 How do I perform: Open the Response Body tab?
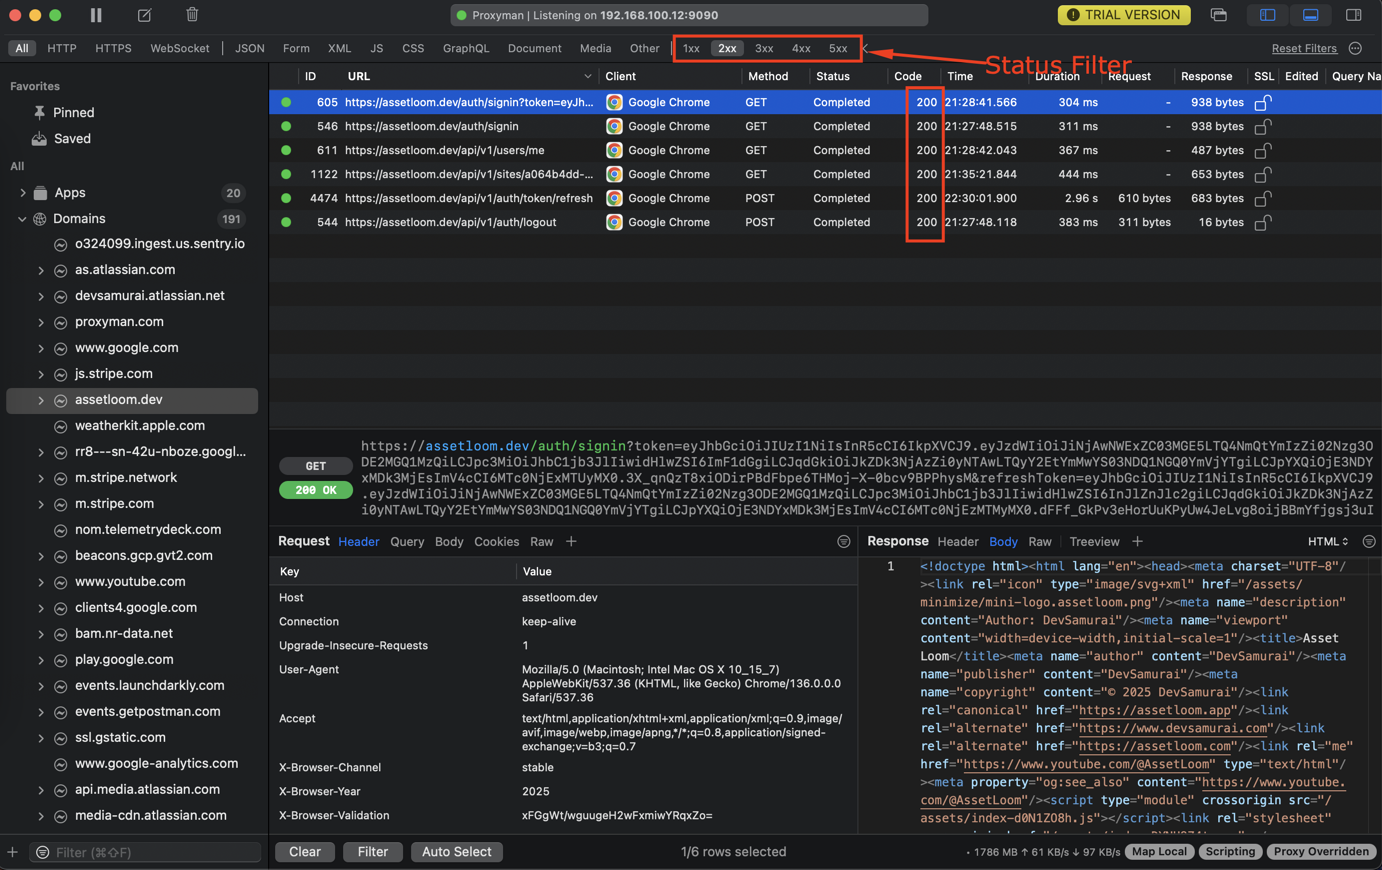(x=1003, y=542)
